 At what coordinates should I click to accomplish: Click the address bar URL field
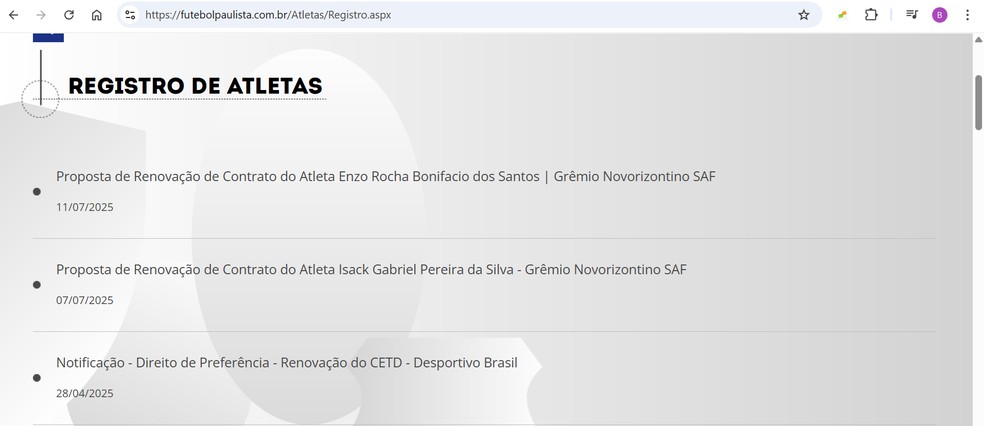(x=464, y=15)
